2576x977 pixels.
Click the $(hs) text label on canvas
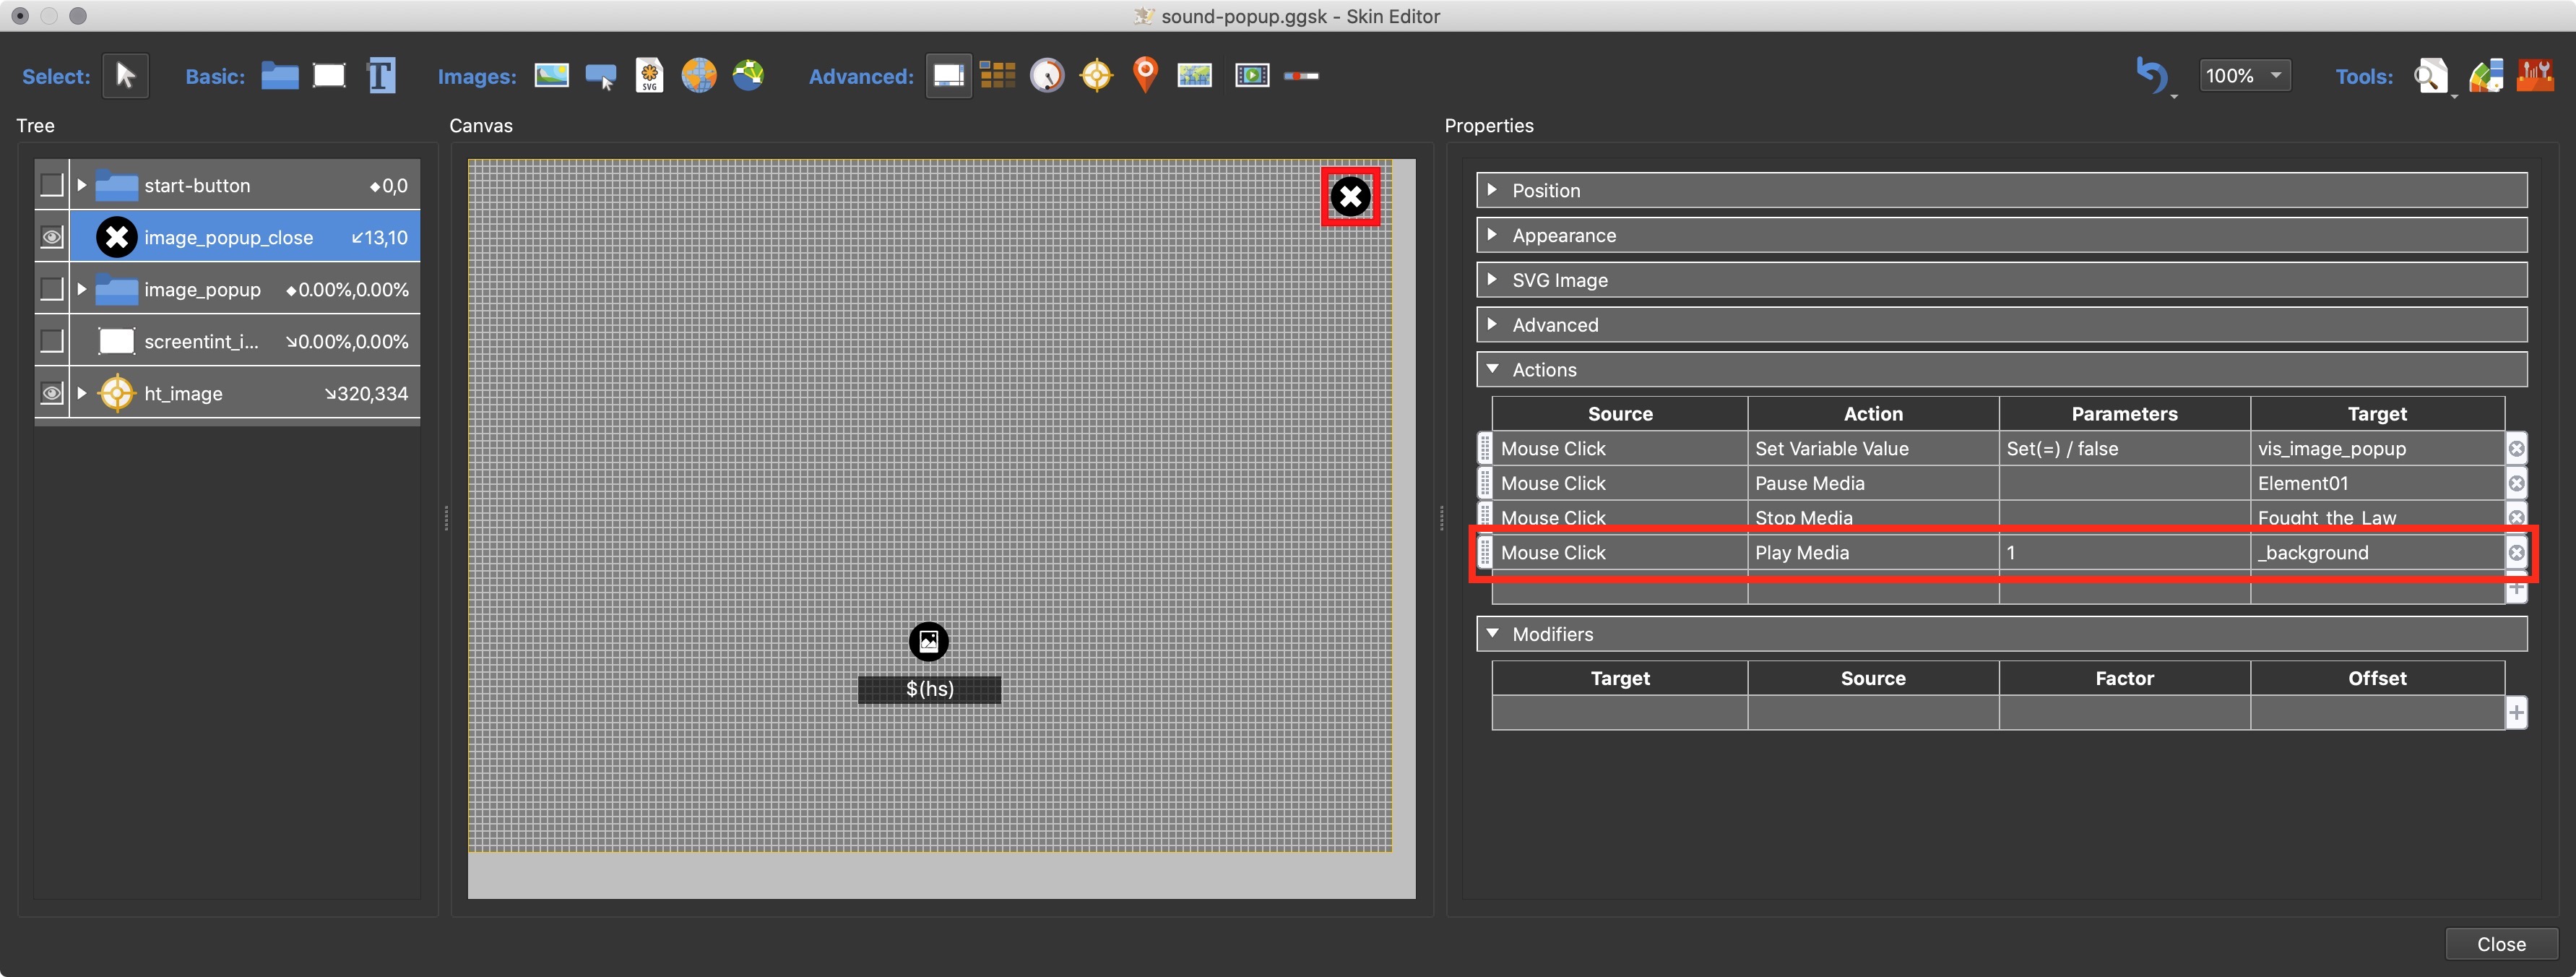coord(929,689)
